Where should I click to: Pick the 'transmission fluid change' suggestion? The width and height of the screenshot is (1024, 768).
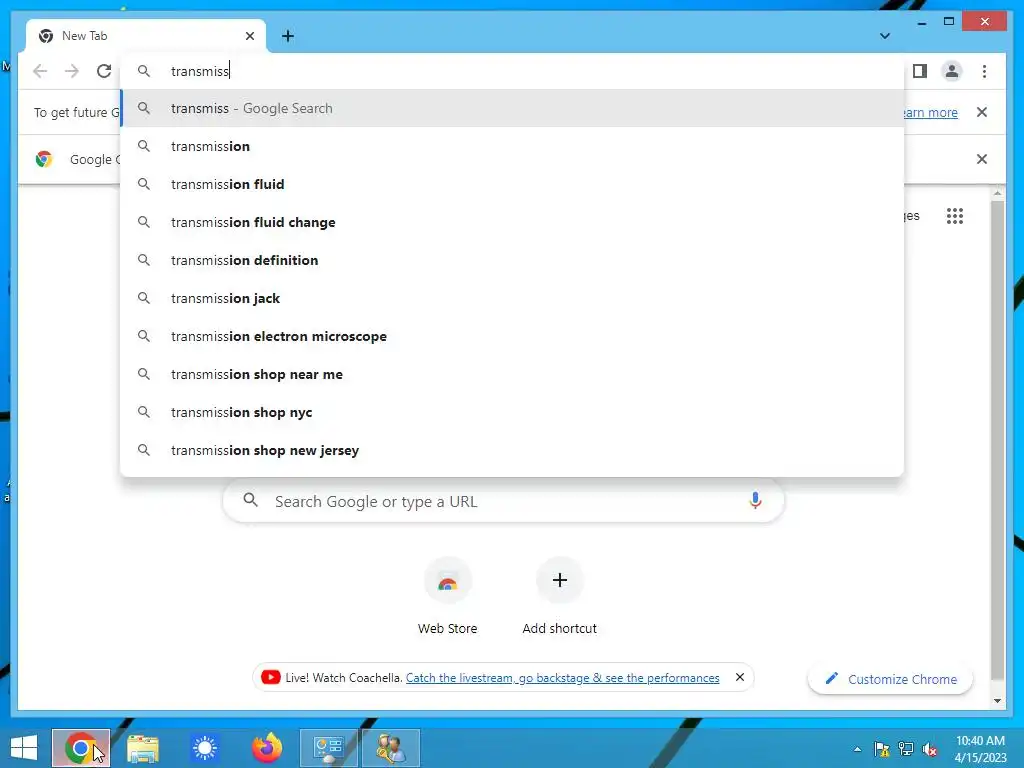point(512,222)
